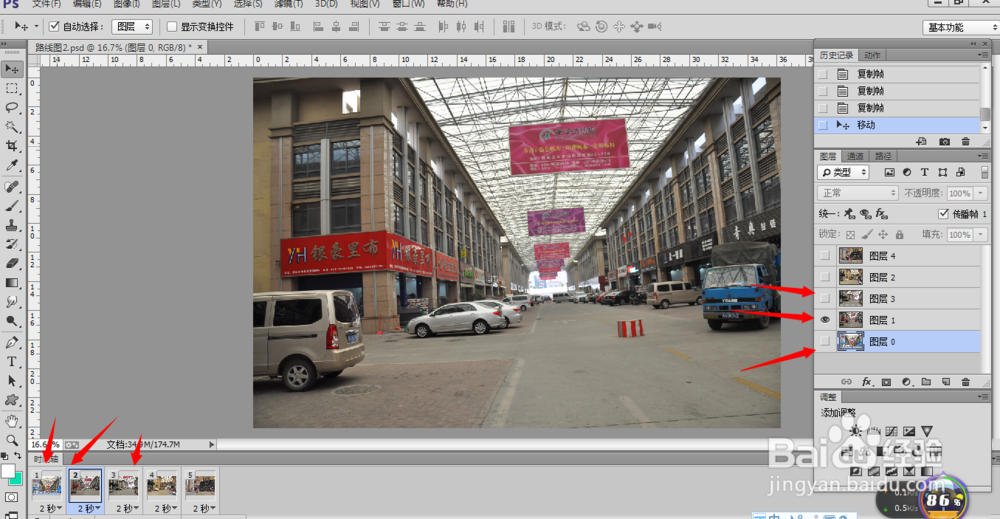Open the 填充 fill arrow

click(x=980, y=235)
